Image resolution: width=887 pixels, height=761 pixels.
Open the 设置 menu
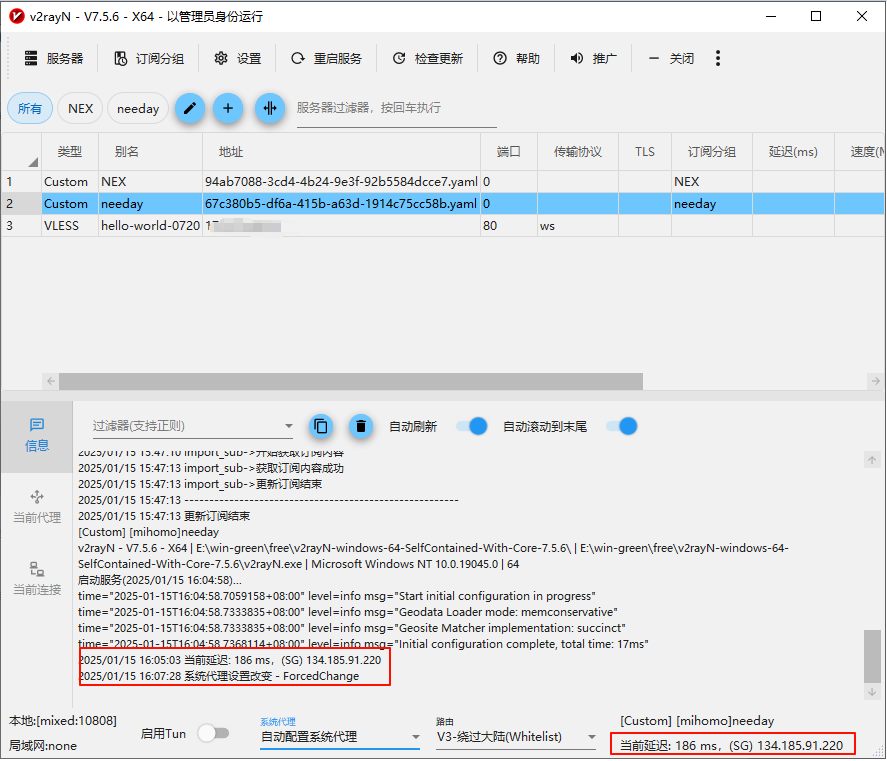click(238, 59)
